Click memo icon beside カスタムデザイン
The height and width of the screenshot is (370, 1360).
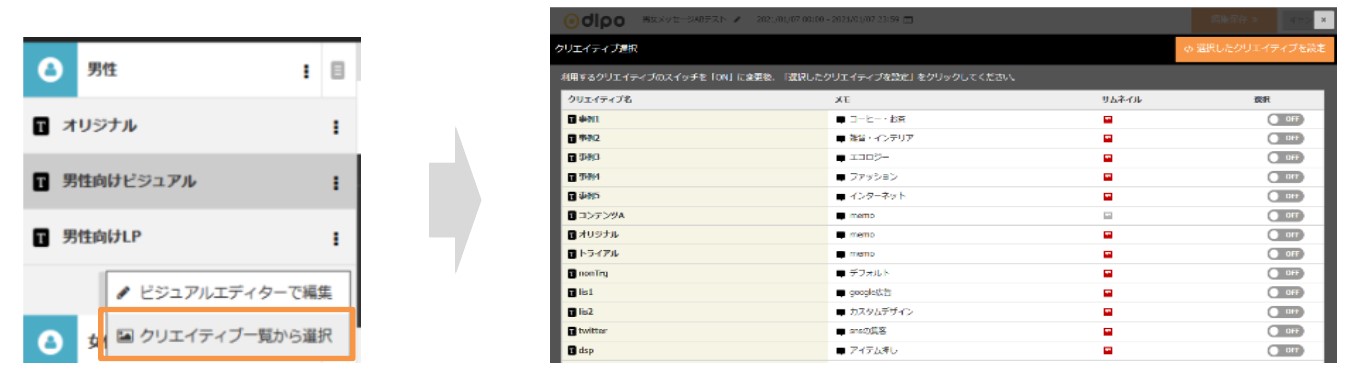coord(841,312)
